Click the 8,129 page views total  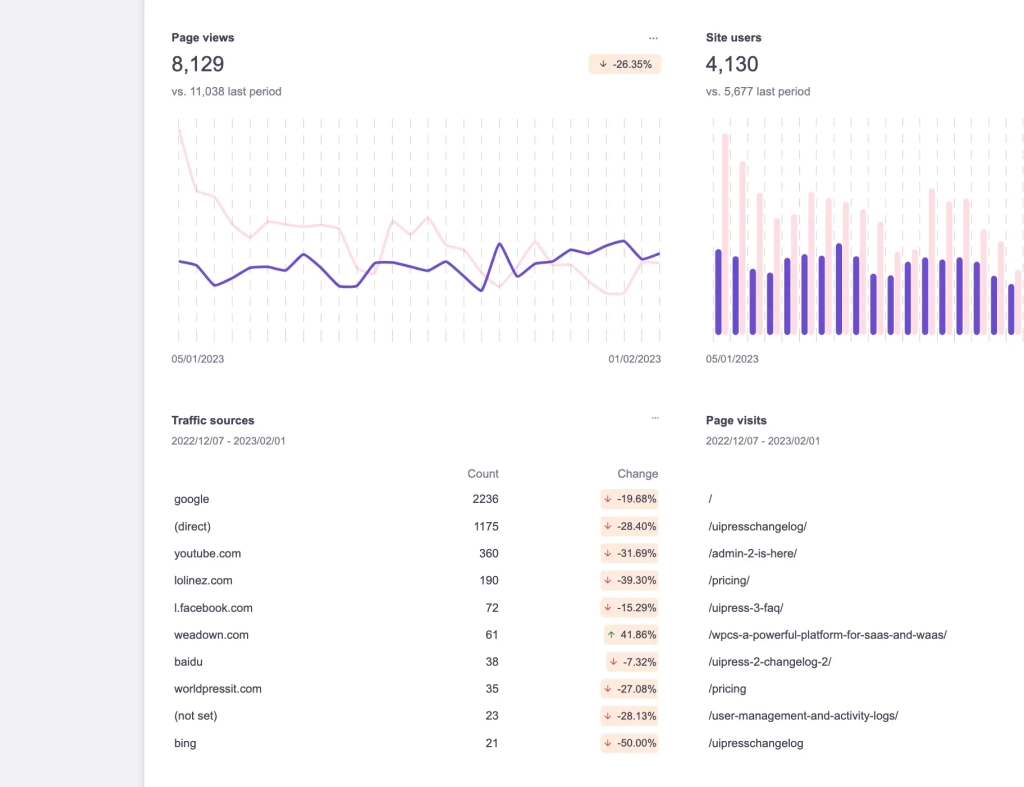[198, 64]
